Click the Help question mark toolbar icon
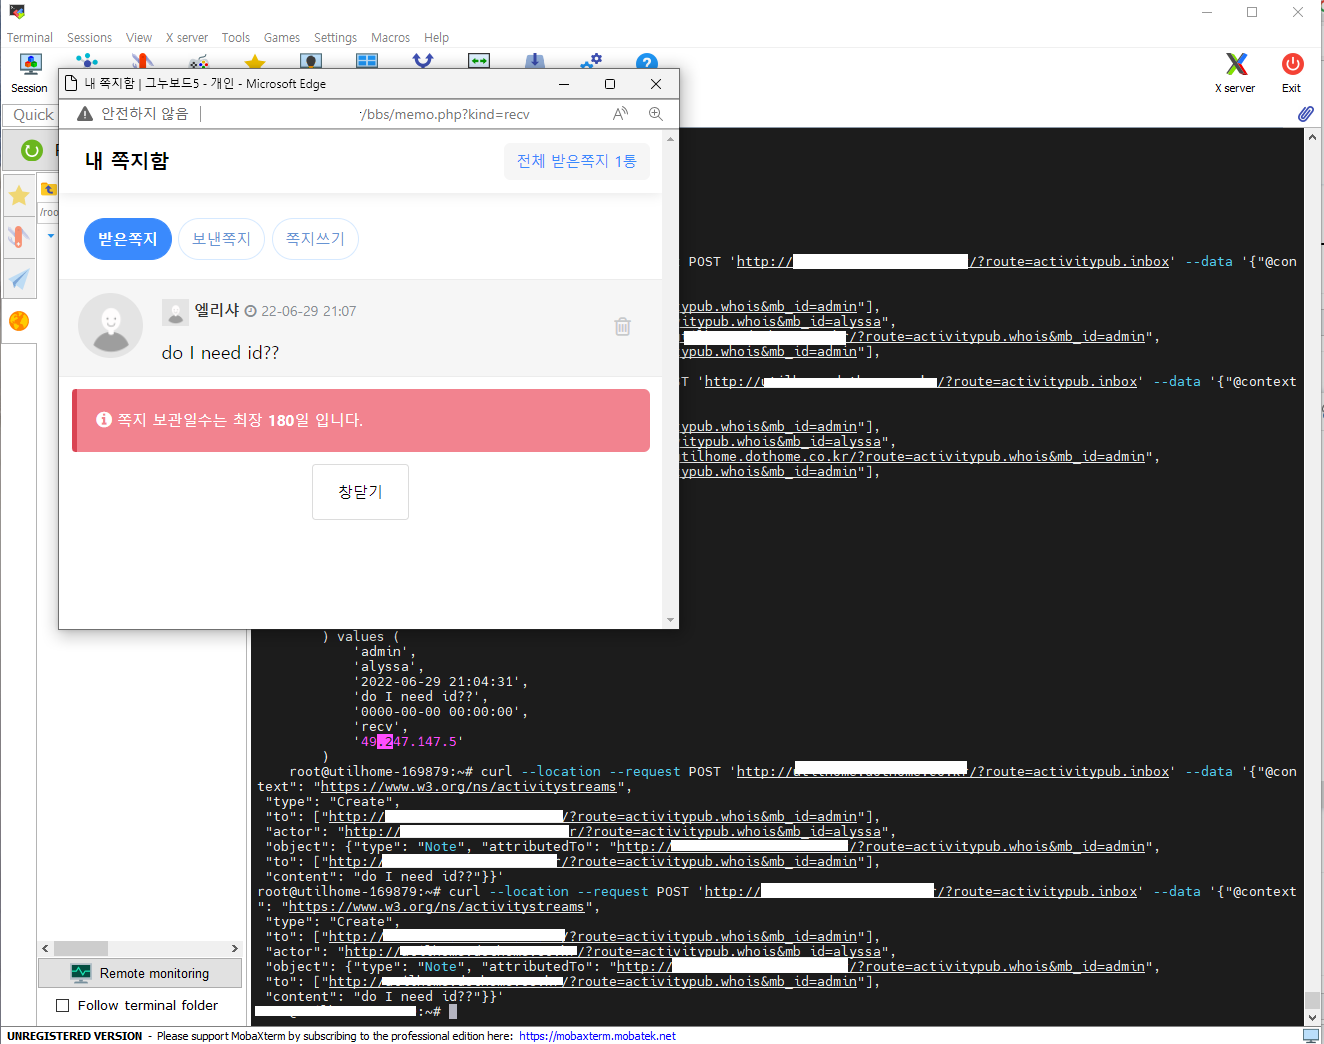This screenshot has width=1324, height=1044. tap(647, 62)
